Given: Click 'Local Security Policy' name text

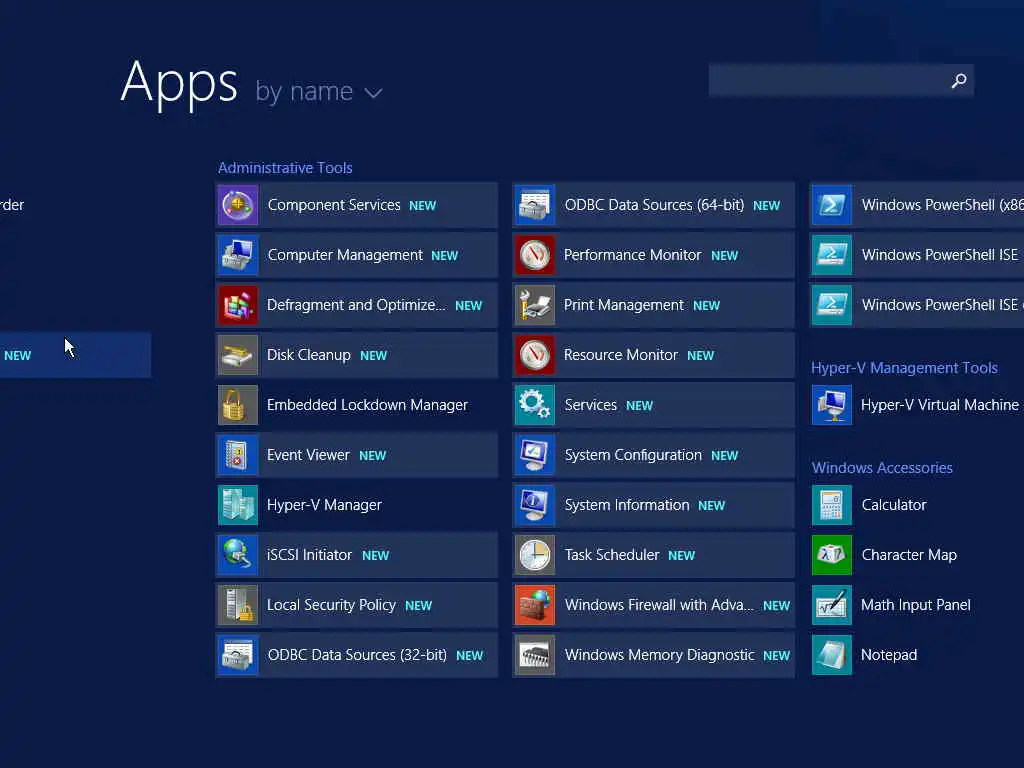Looking at the screenshot, I should point(331,605).
